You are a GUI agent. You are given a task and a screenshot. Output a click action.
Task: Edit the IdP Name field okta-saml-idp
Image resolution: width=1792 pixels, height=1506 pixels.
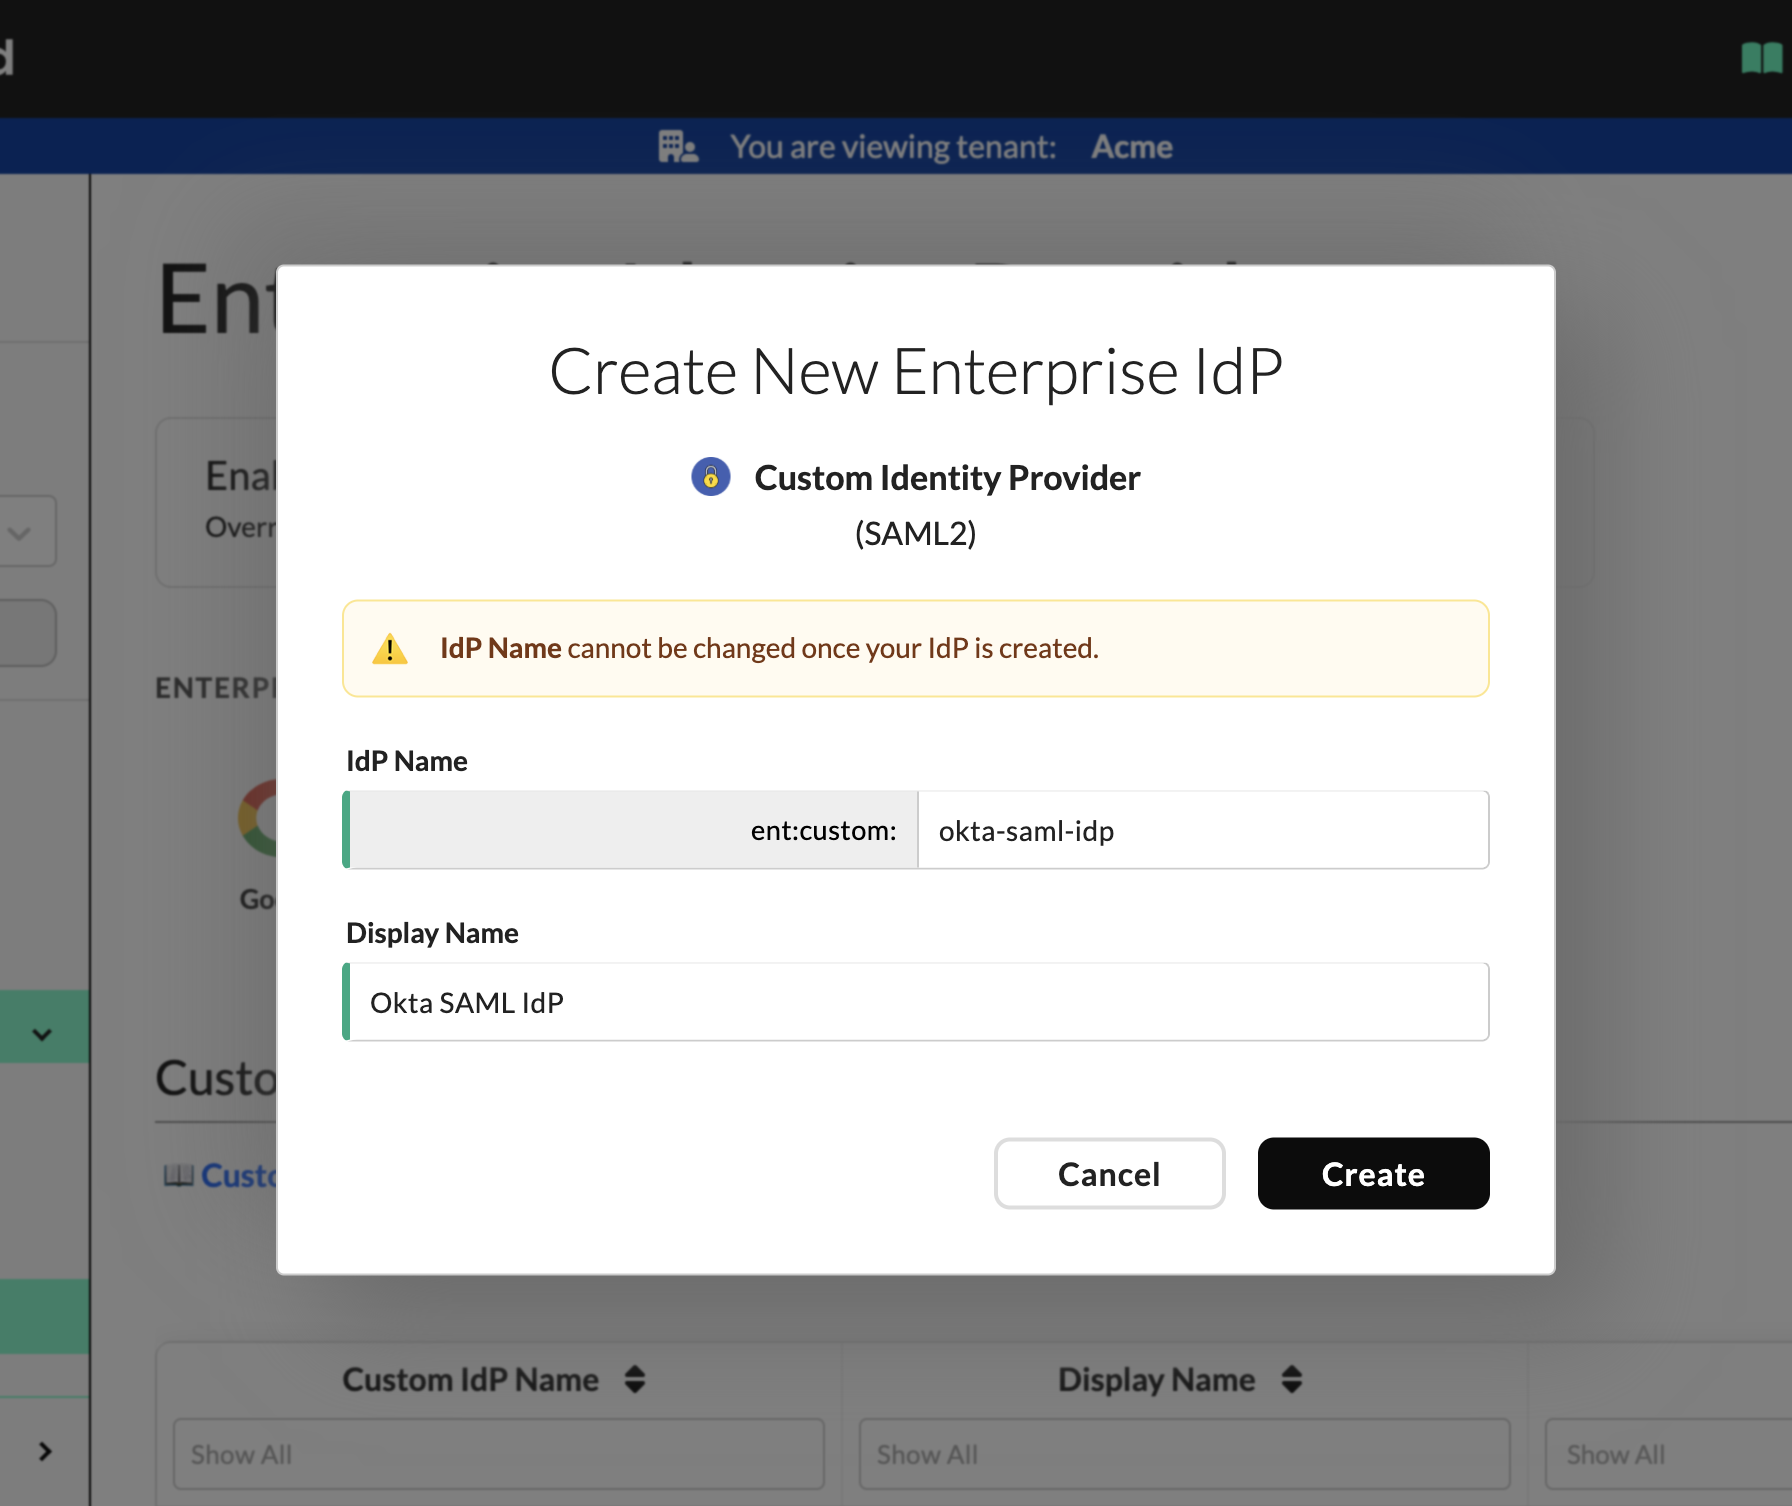coord(1203,830)
